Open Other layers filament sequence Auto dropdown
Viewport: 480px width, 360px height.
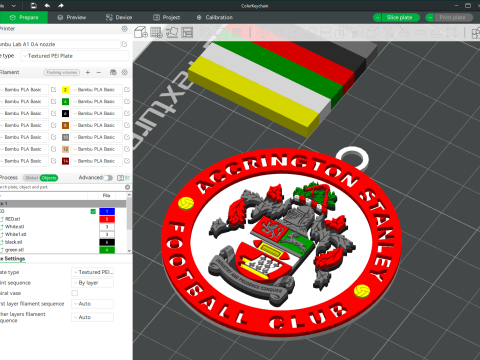point(93,317)
